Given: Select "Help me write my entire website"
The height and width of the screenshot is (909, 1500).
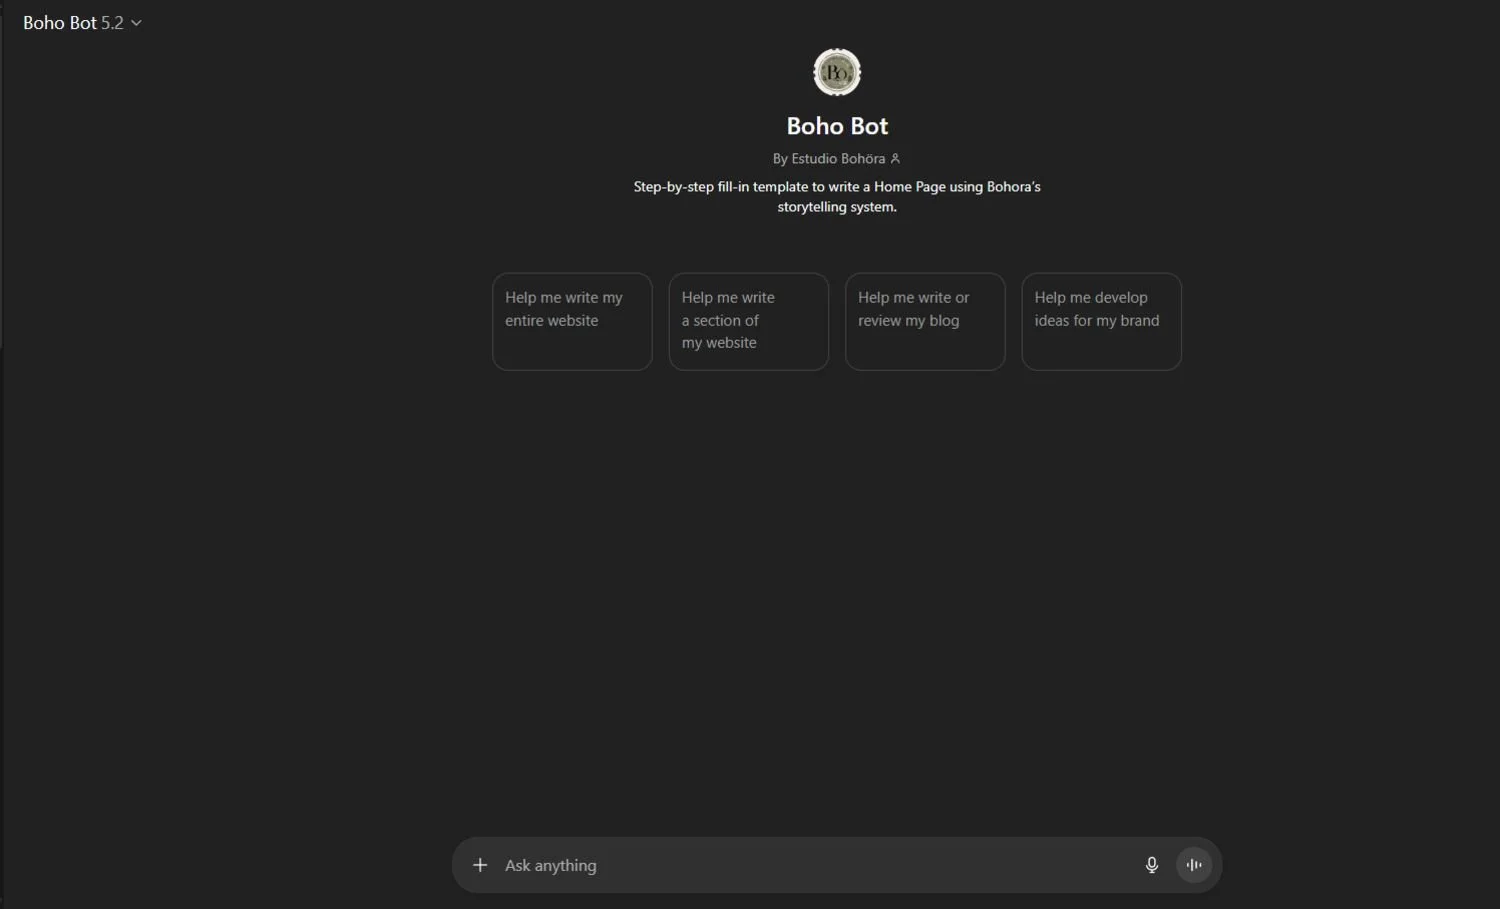Looking at the screenshot, I should click(572, 321).
